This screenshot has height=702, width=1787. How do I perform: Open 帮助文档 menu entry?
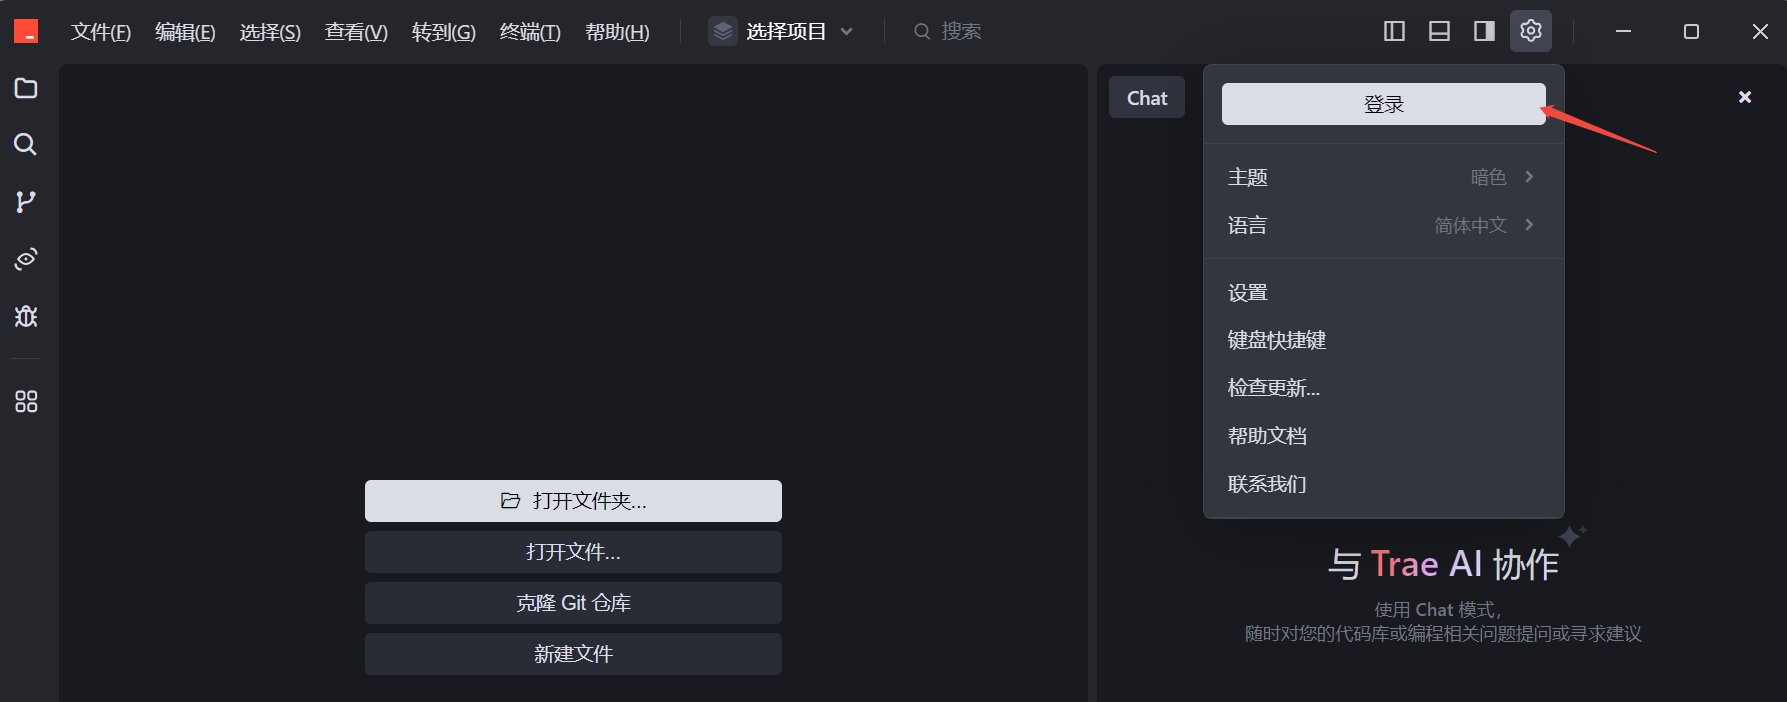point(1384,436)
